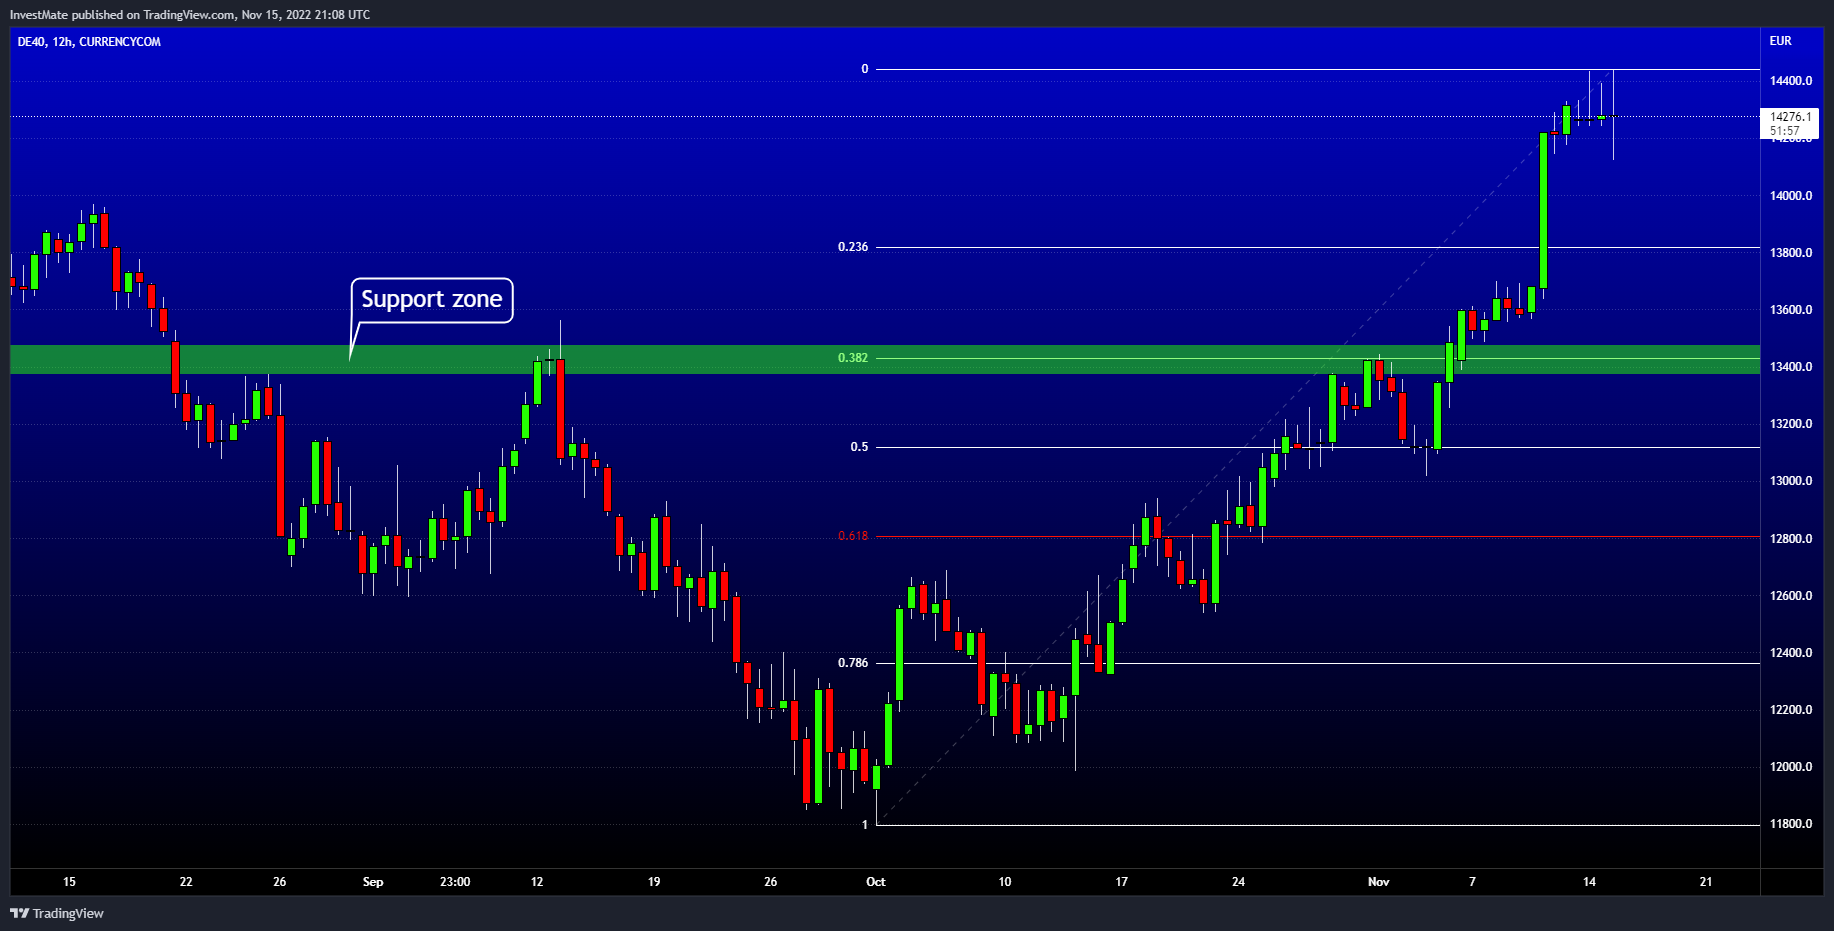Click the 12000.0 price axis label
This screenshot has width=1834, height=931.
1791,767
